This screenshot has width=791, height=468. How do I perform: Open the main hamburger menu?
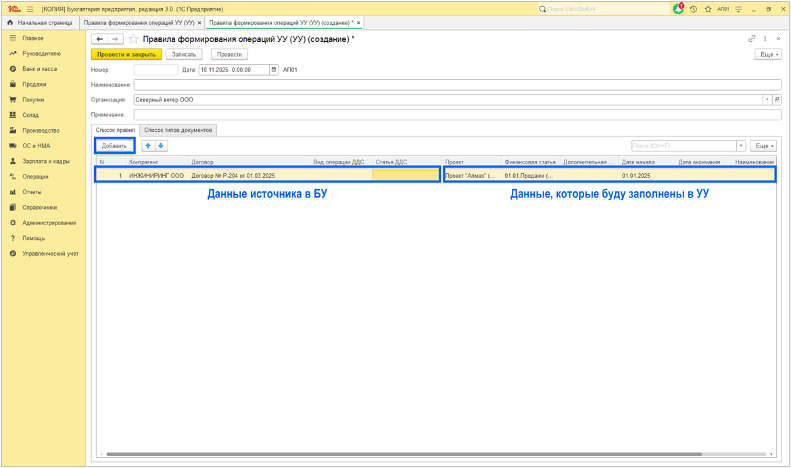click(x=30, y=8)
